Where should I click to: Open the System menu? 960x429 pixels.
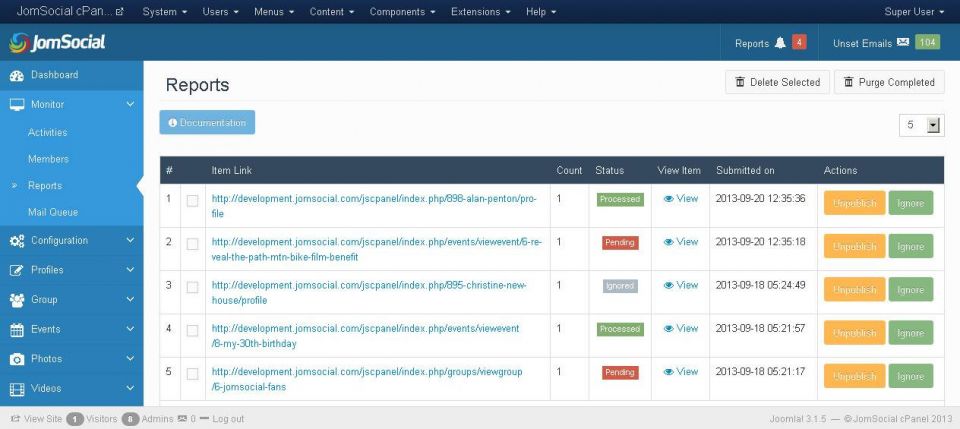pyautogui.click(x=165, y=12)
